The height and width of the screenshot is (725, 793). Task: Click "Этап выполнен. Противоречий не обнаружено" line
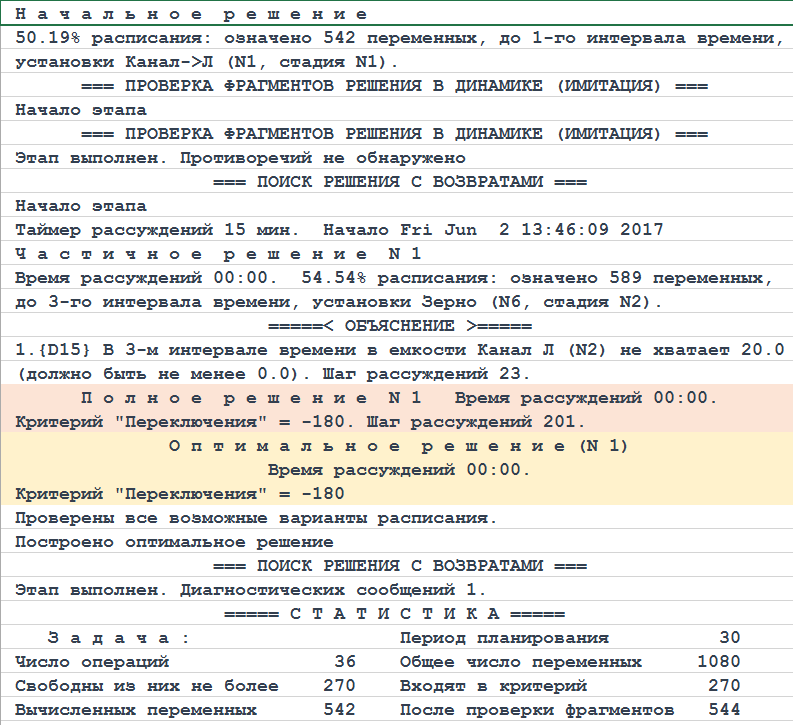240,158
